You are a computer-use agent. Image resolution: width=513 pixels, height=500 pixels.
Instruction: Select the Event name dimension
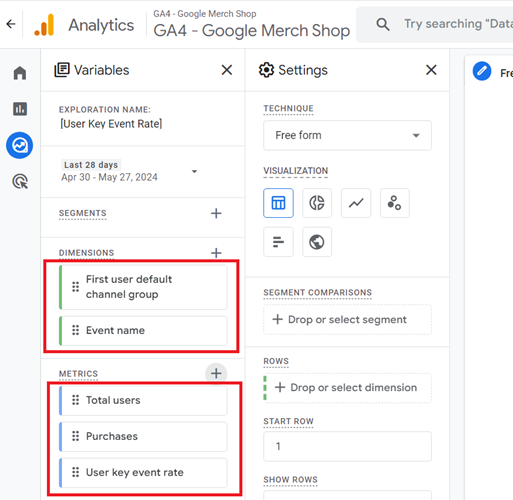pyautogui.click(x=143, y=331)
